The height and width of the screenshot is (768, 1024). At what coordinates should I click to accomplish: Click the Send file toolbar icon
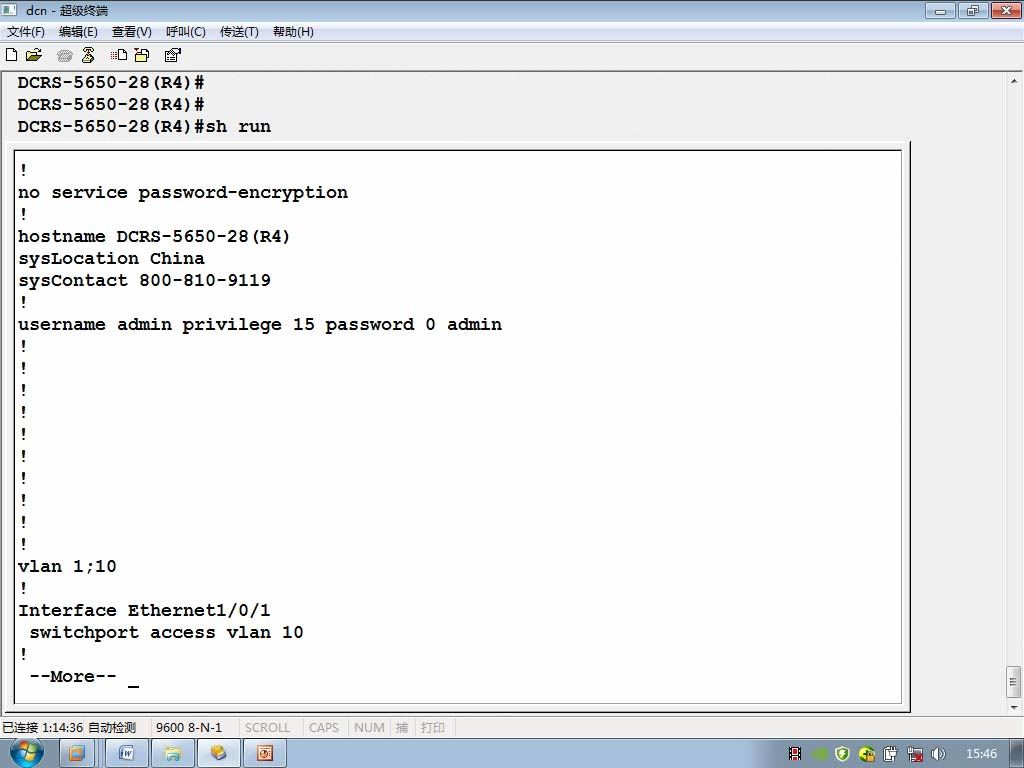click(118, 55)
